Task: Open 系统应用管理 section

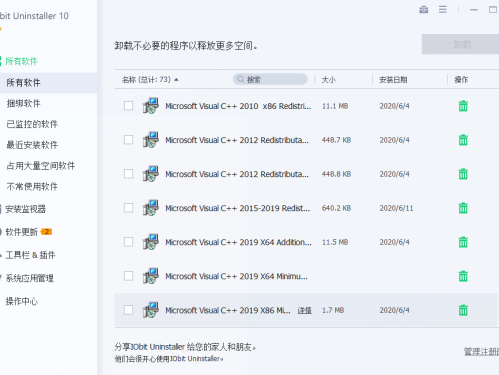Action: point(29,278)
